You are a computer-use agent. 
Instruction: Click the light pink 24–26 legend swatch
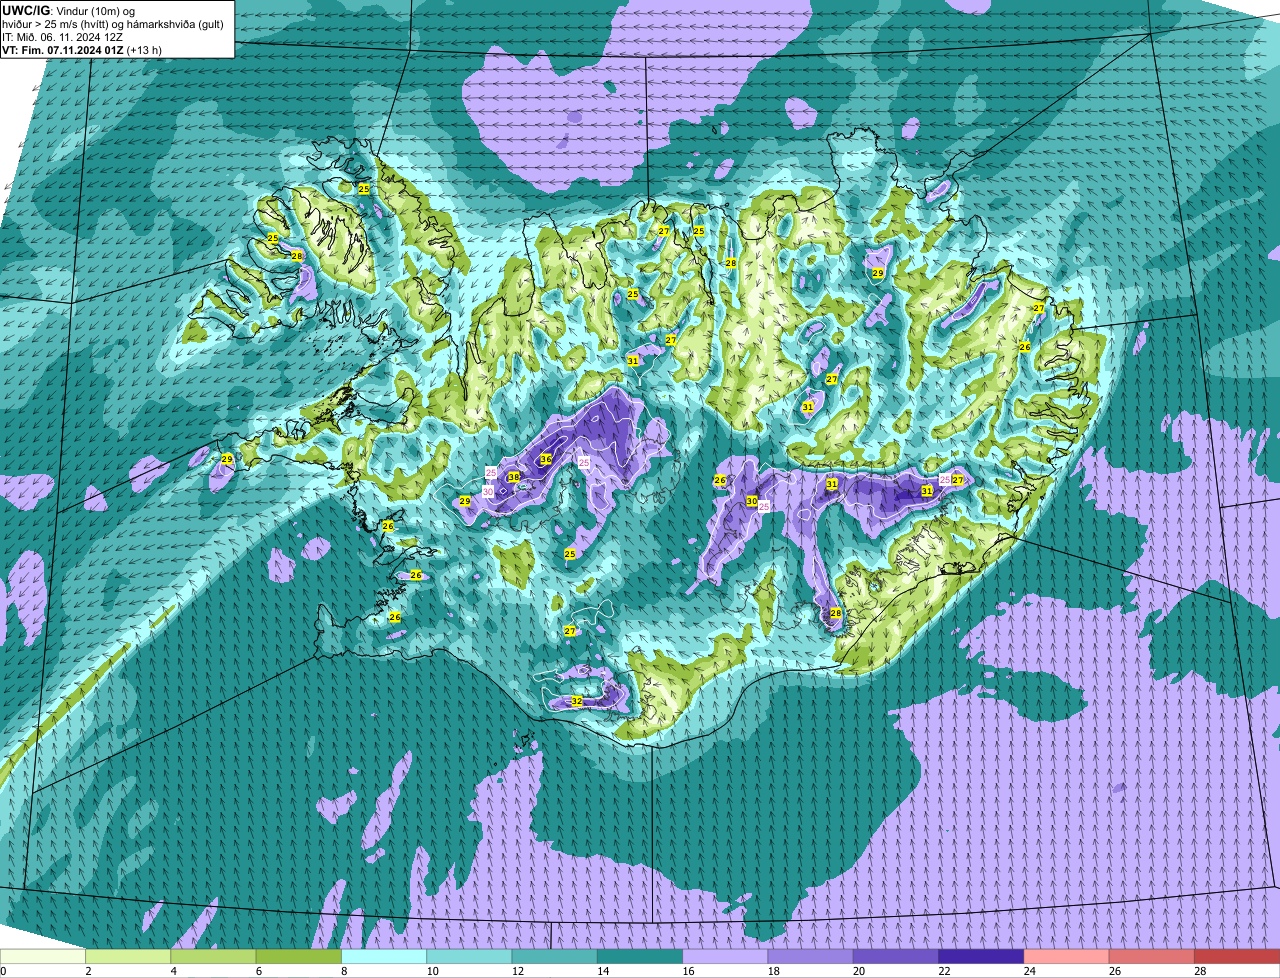tap(1067, 956)
